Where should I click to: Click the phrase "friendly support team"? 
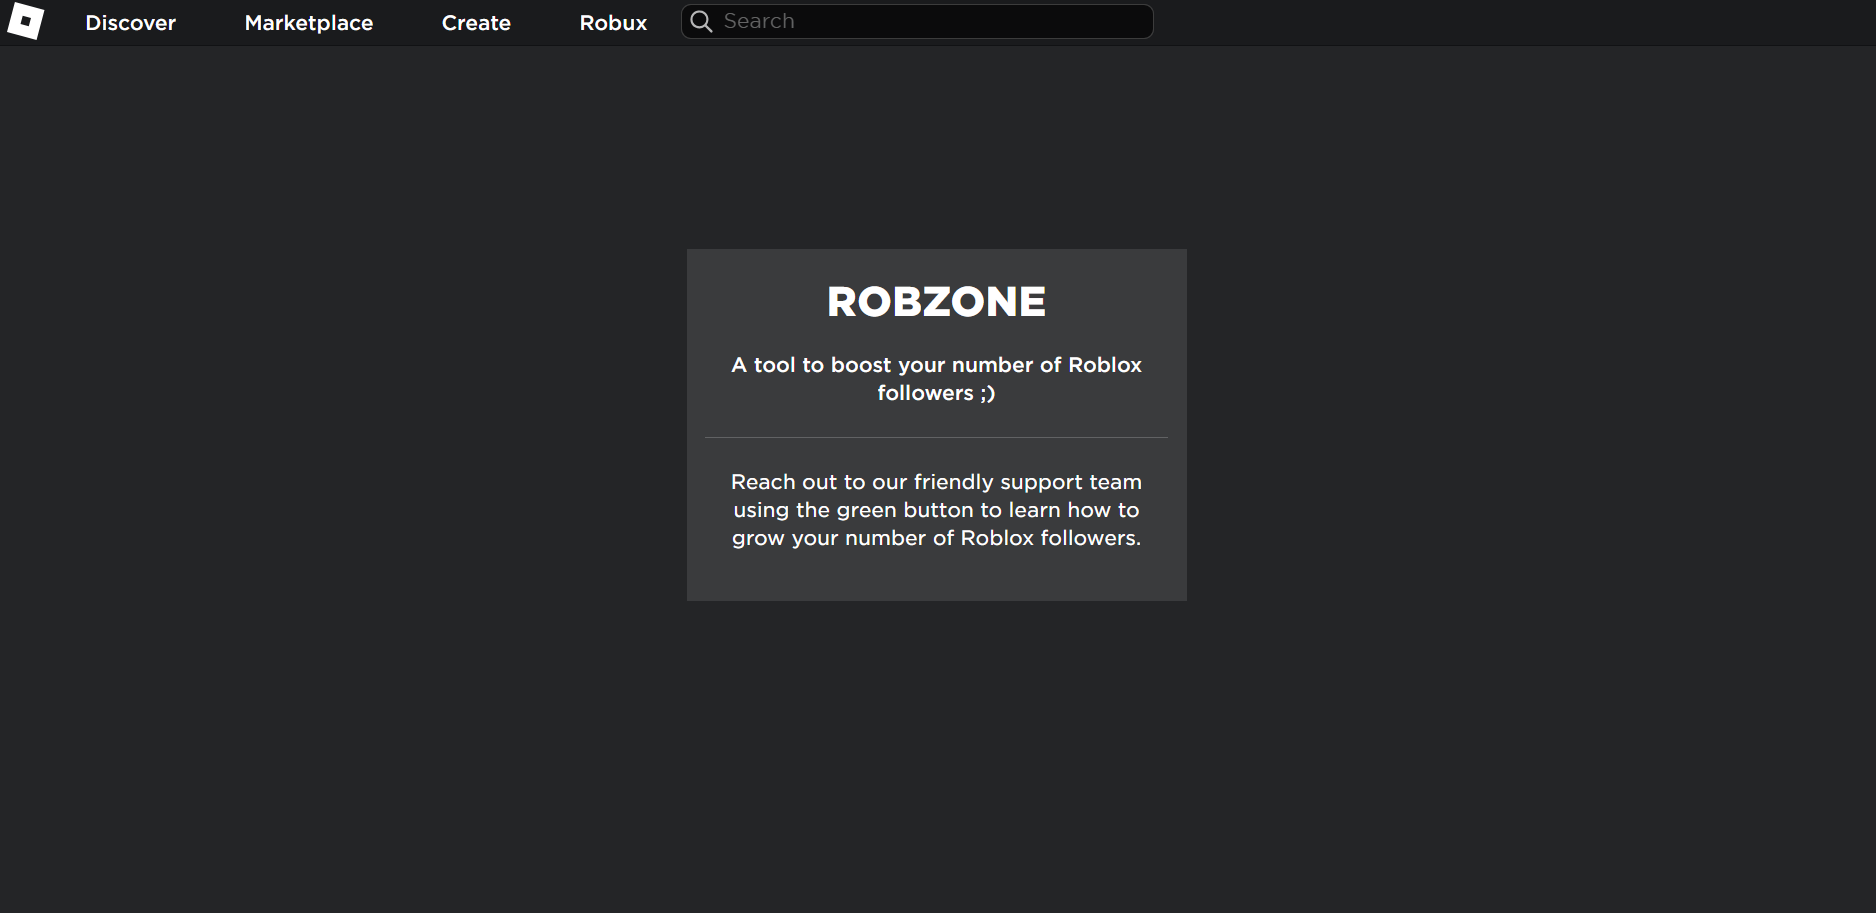(1027, 482)
